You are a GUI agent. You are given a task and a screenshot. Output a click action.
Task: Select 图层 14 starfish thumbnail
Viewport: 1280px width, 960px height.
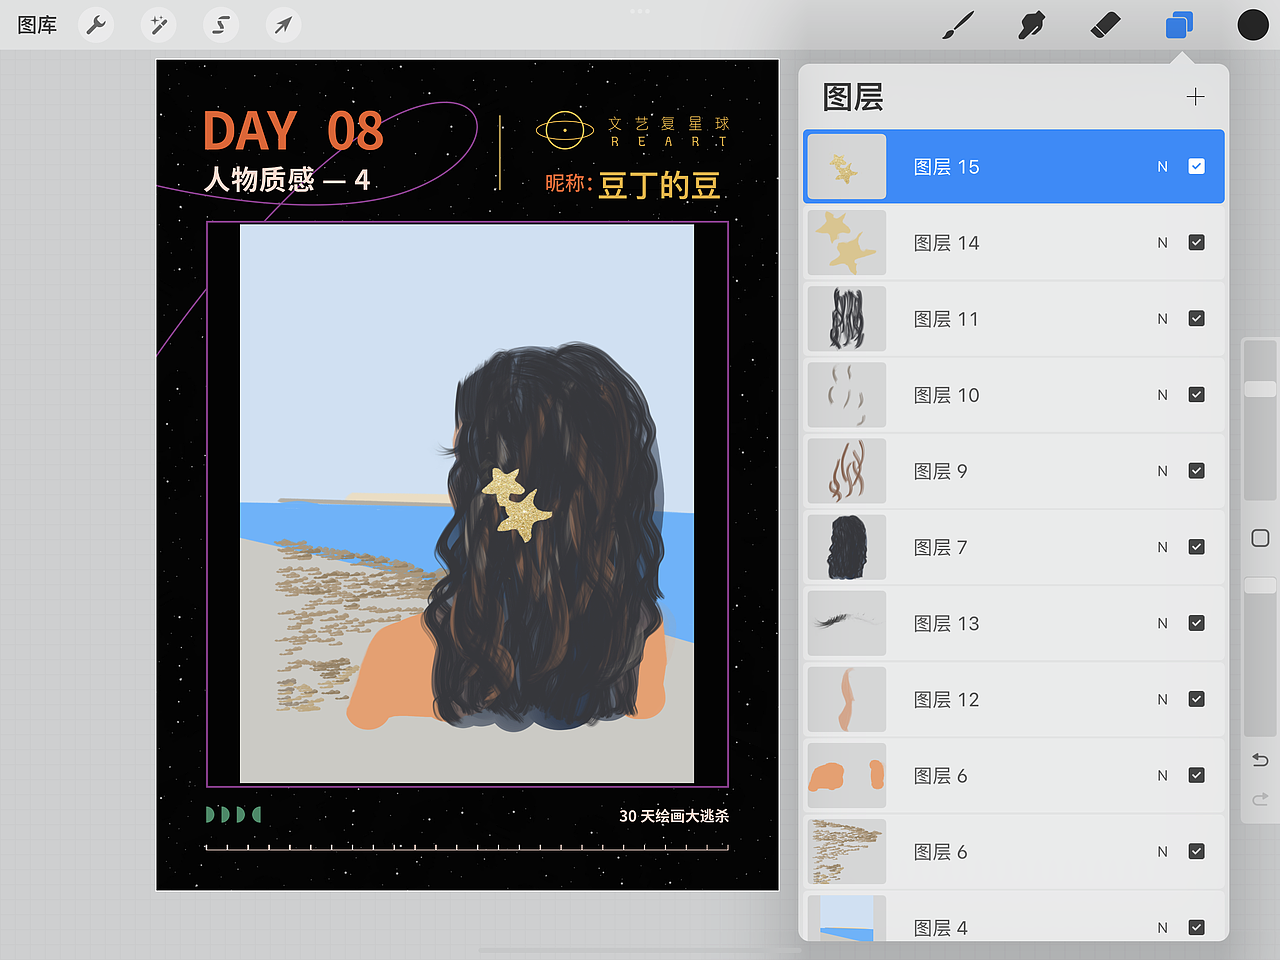(846, 243)
